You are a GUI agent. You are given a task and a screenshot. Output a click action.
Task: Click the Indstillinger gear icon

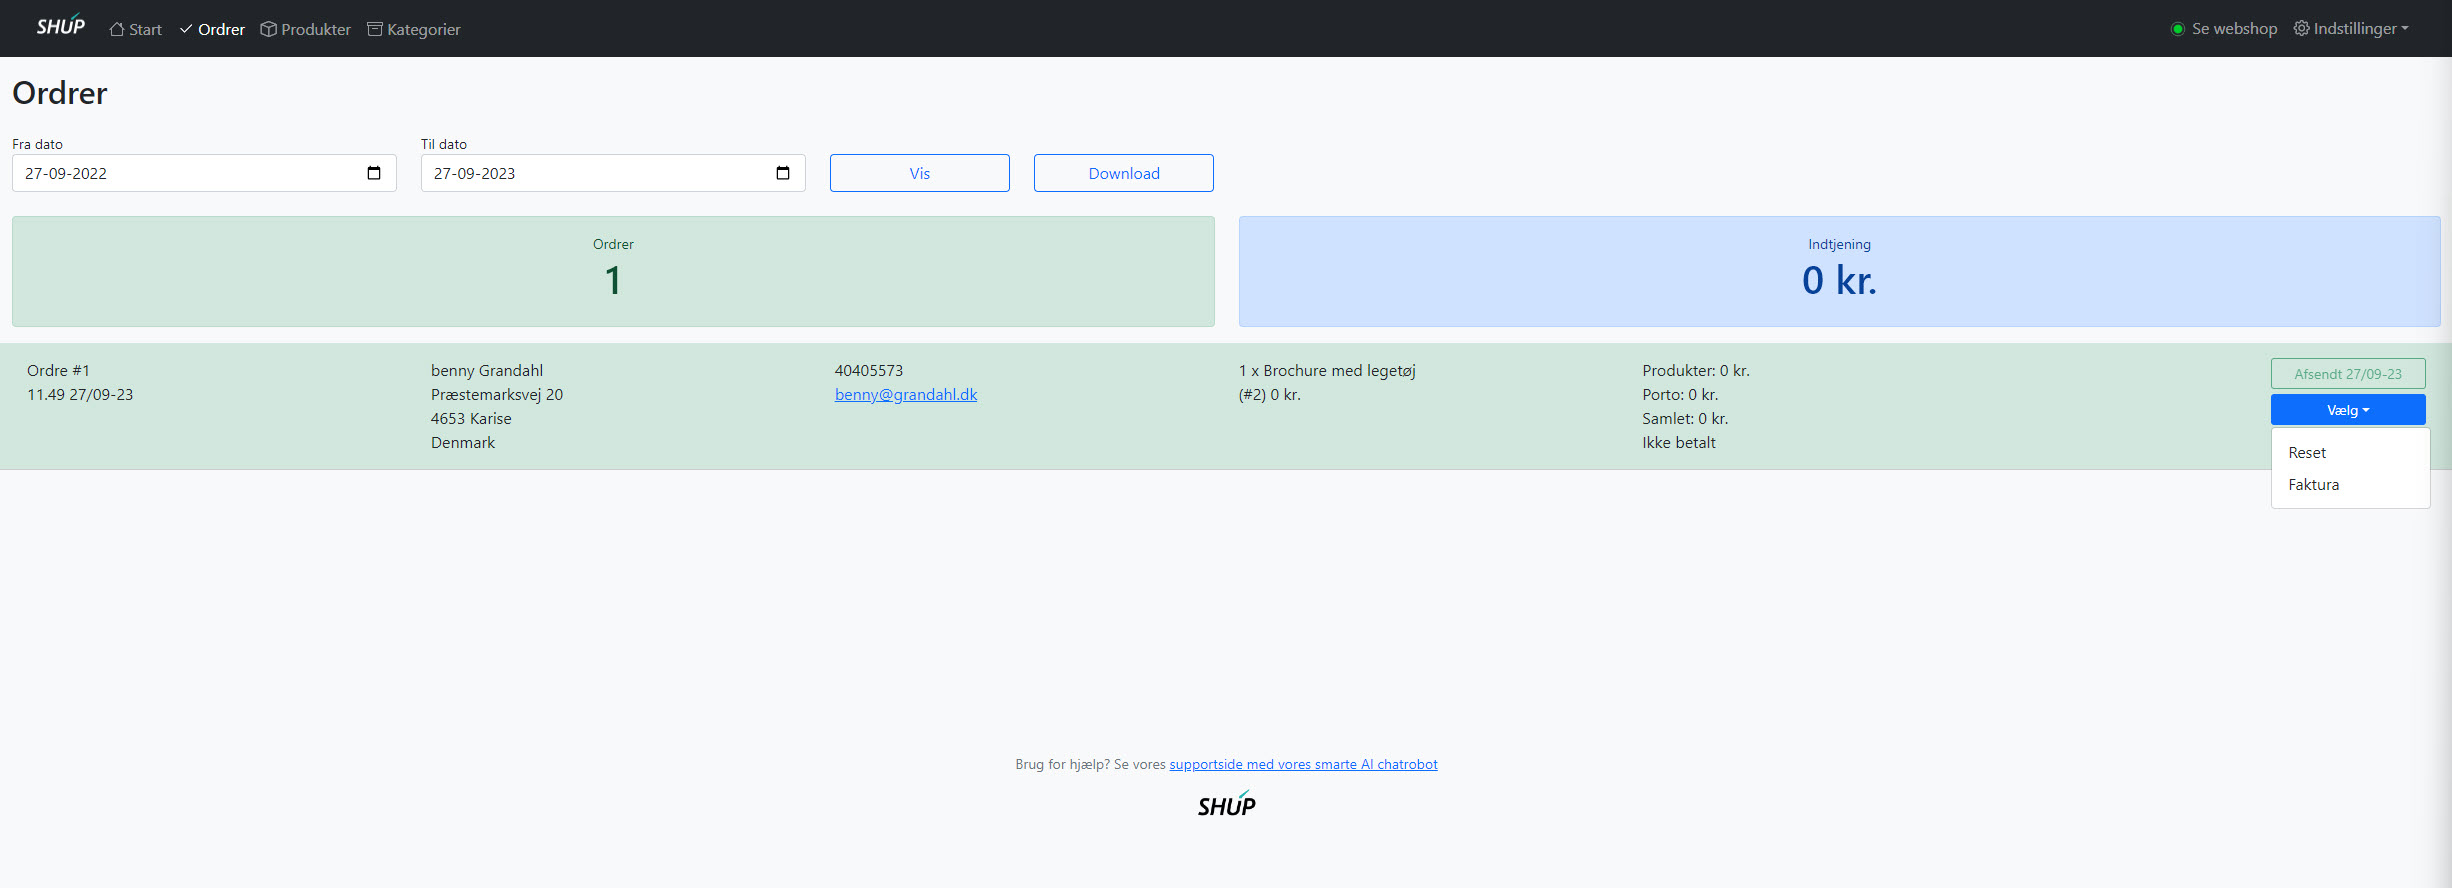[x=2301, y=28]
